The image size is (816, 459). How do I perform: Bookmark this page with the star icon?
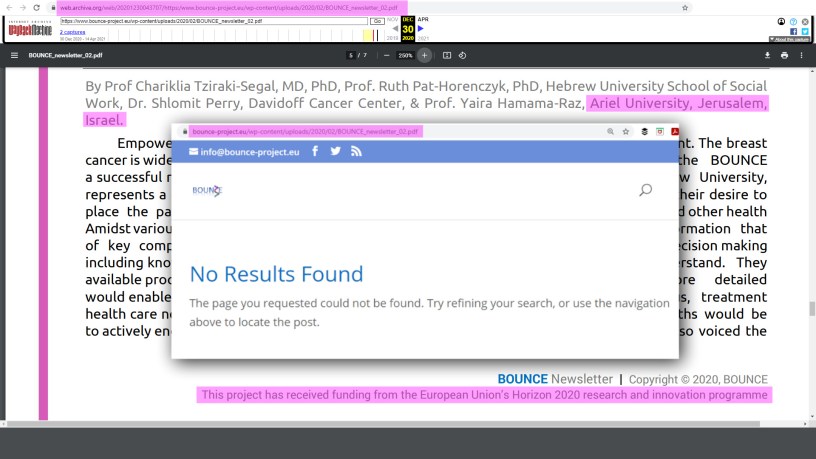[684, 7]
